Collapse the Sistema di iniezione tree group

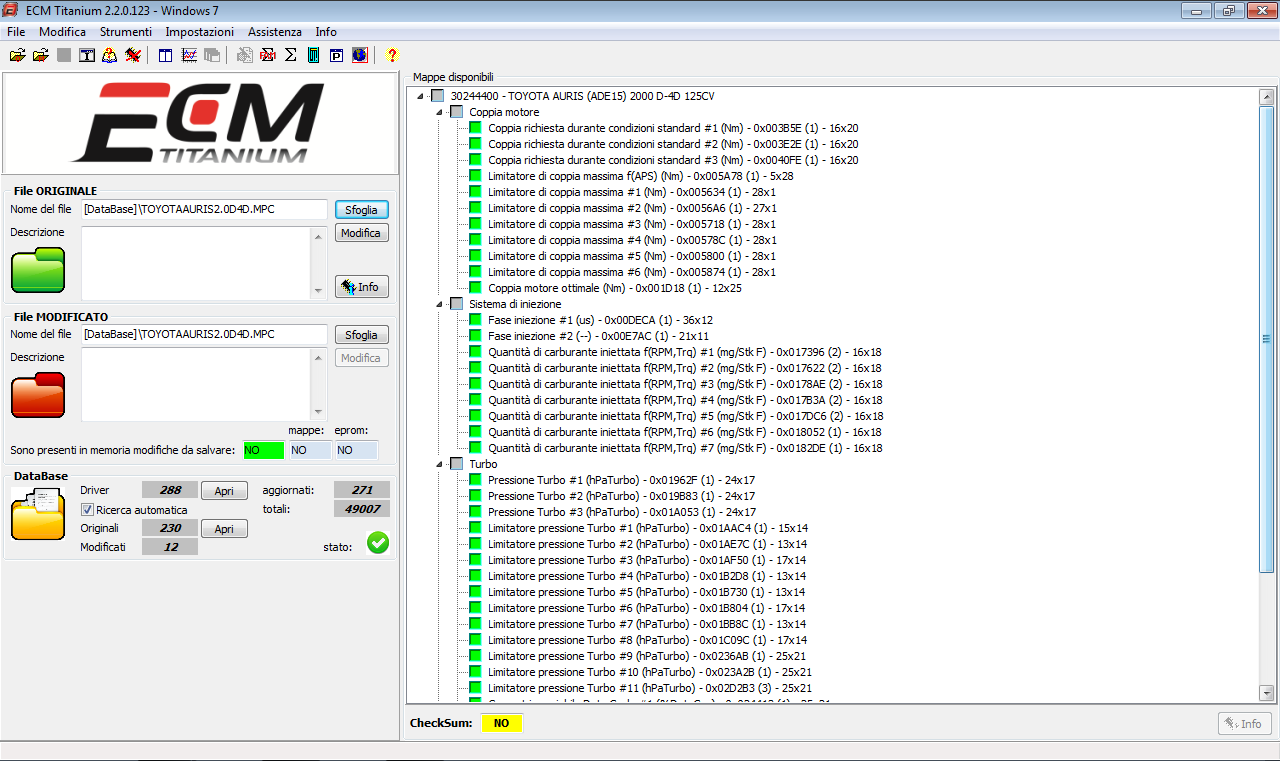tap(439, 304)
